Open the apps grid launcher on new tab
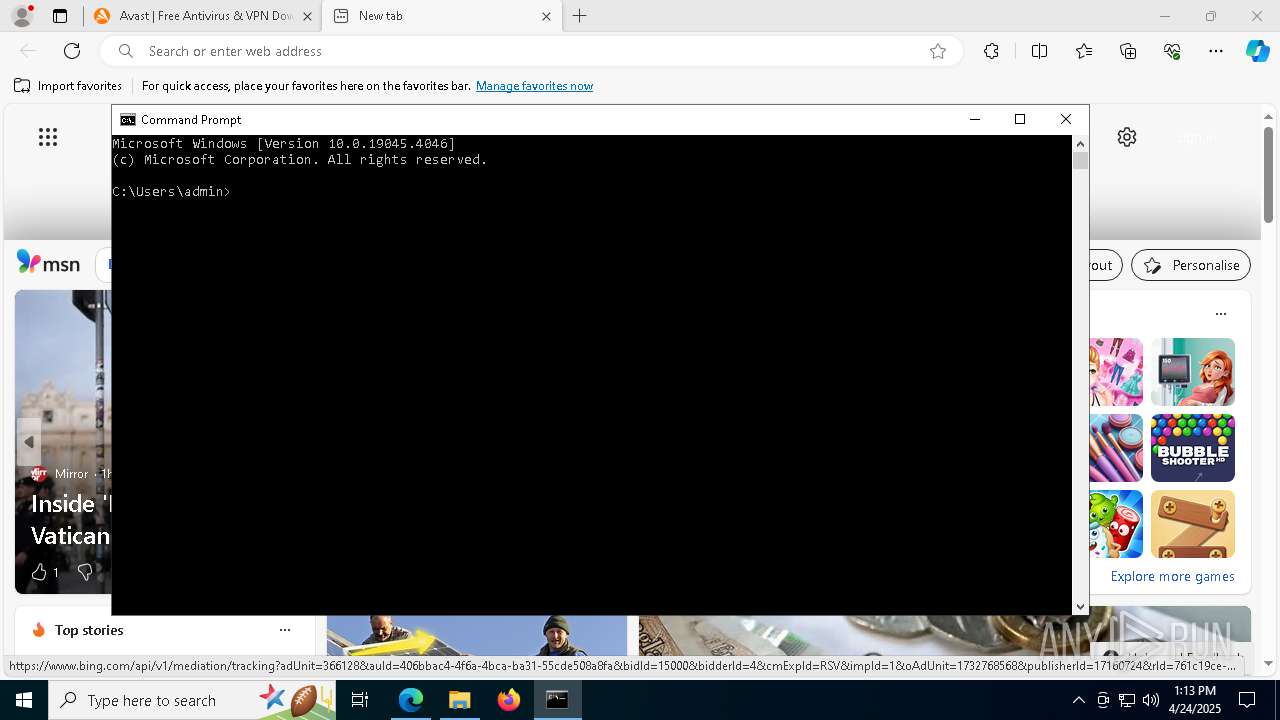This screenshot has height=720, width=1280. [x=47, y=137]
